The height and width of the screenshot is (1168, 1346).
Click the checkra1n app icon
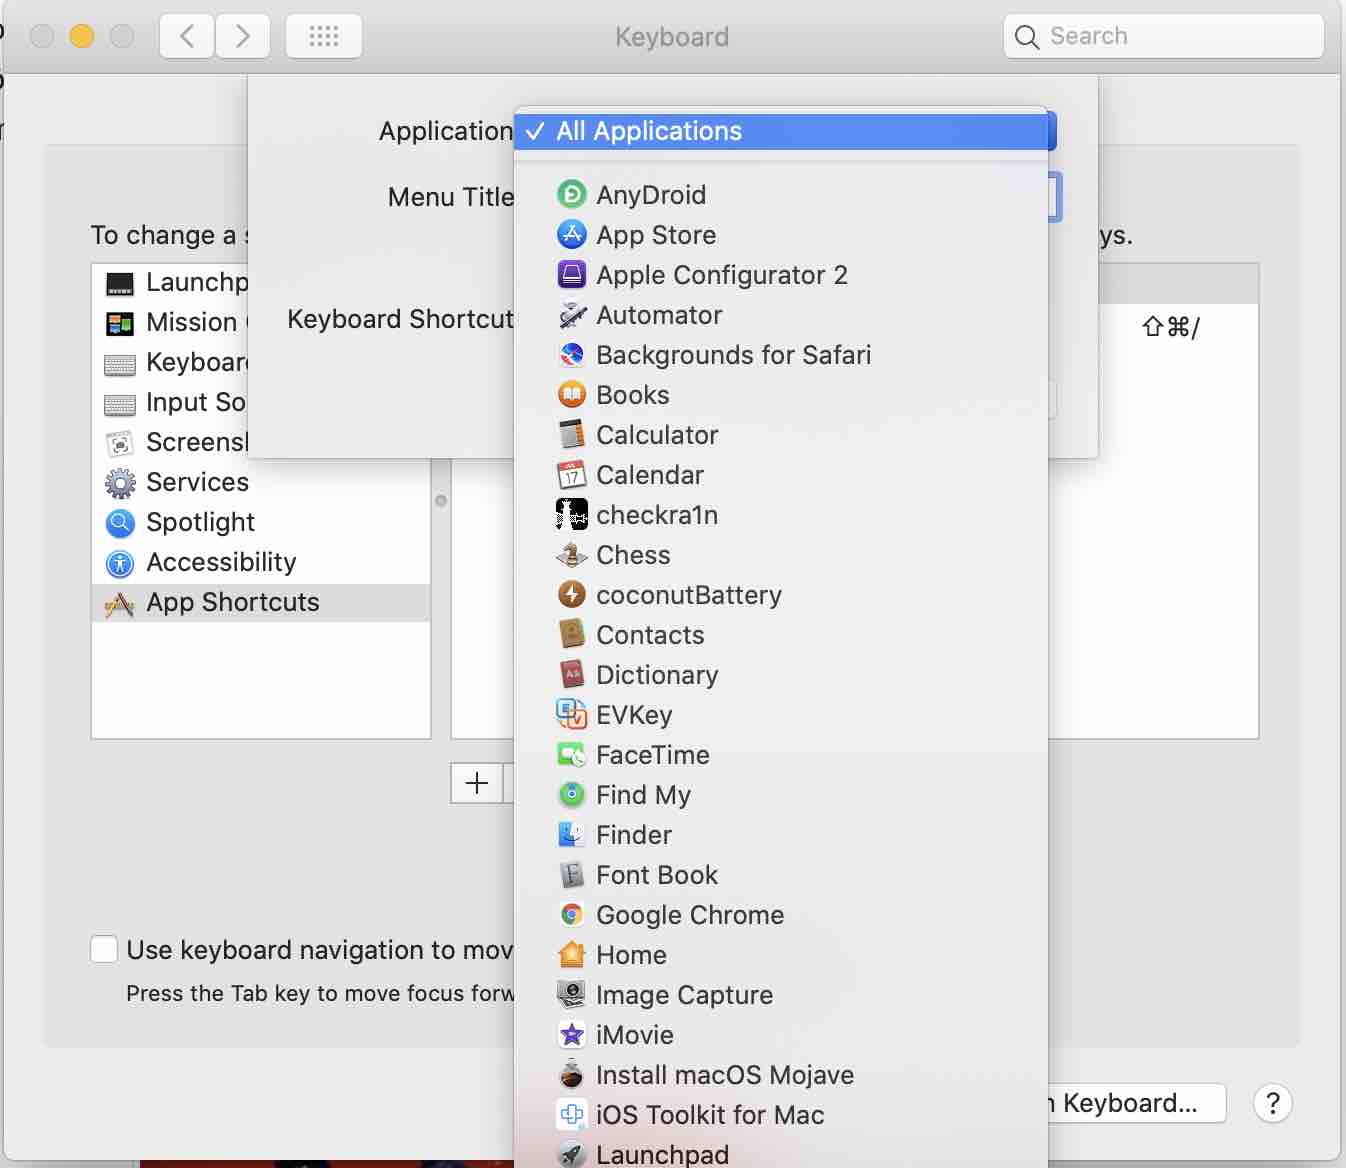click(571, 515)
